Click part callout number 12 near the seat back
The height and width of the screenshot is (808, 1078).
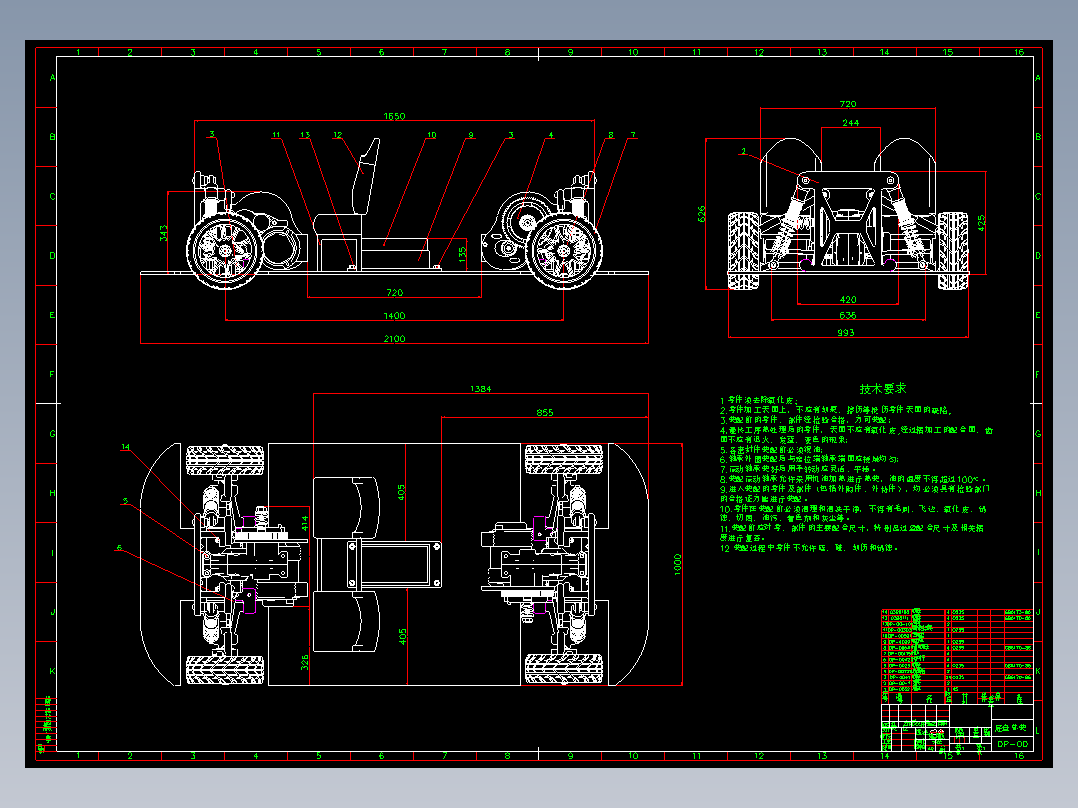click(x=338, y=135)
